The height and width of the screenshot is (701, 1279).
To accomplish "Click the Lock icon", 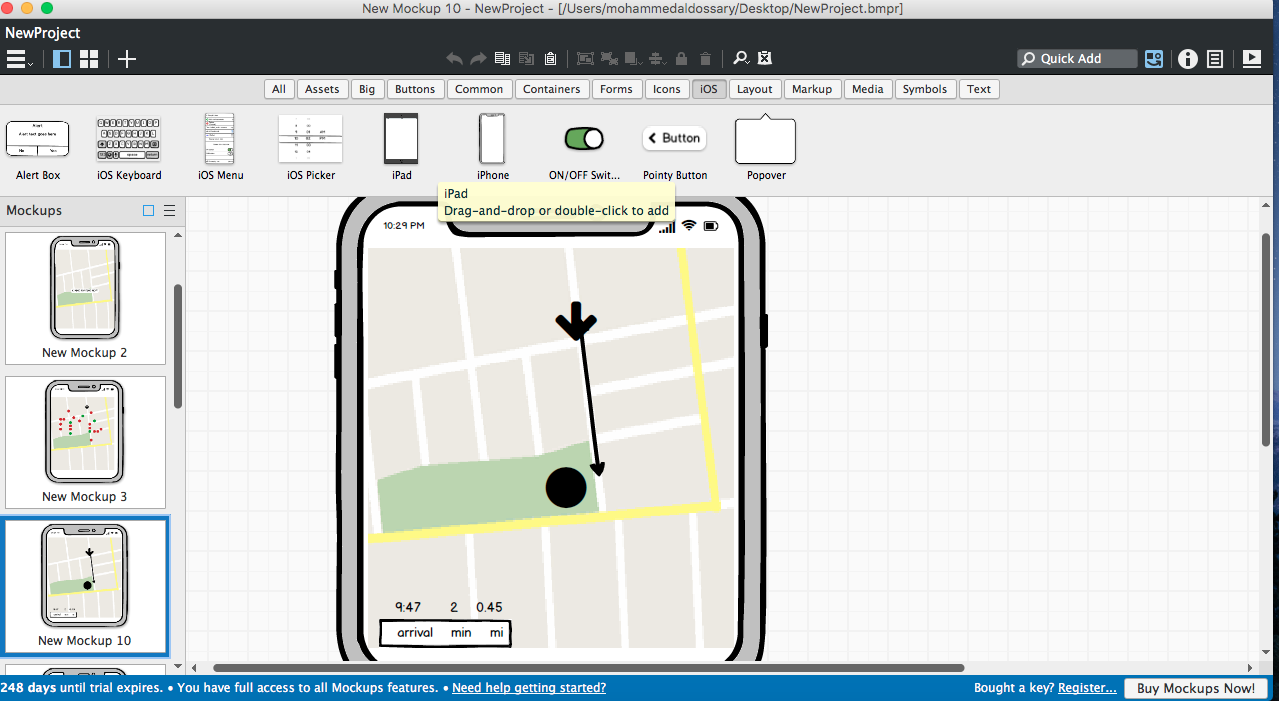I will [x=681, y=59].
